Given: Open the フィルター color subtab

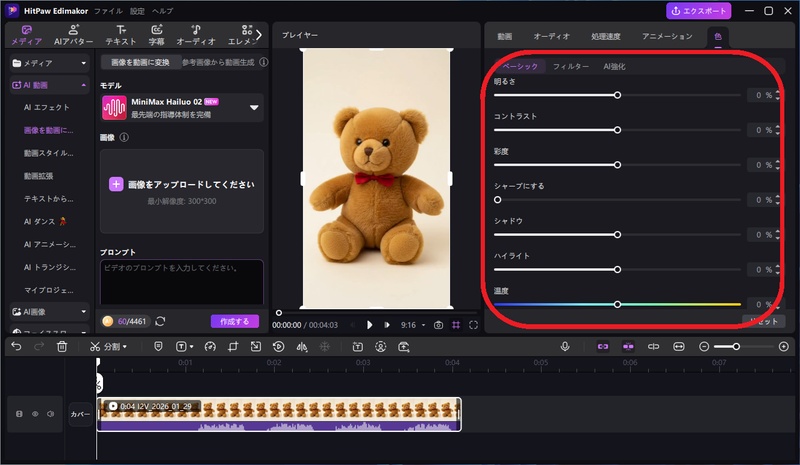Looking at the screenshot, I should pyautogui.click(x=570, y=66).
